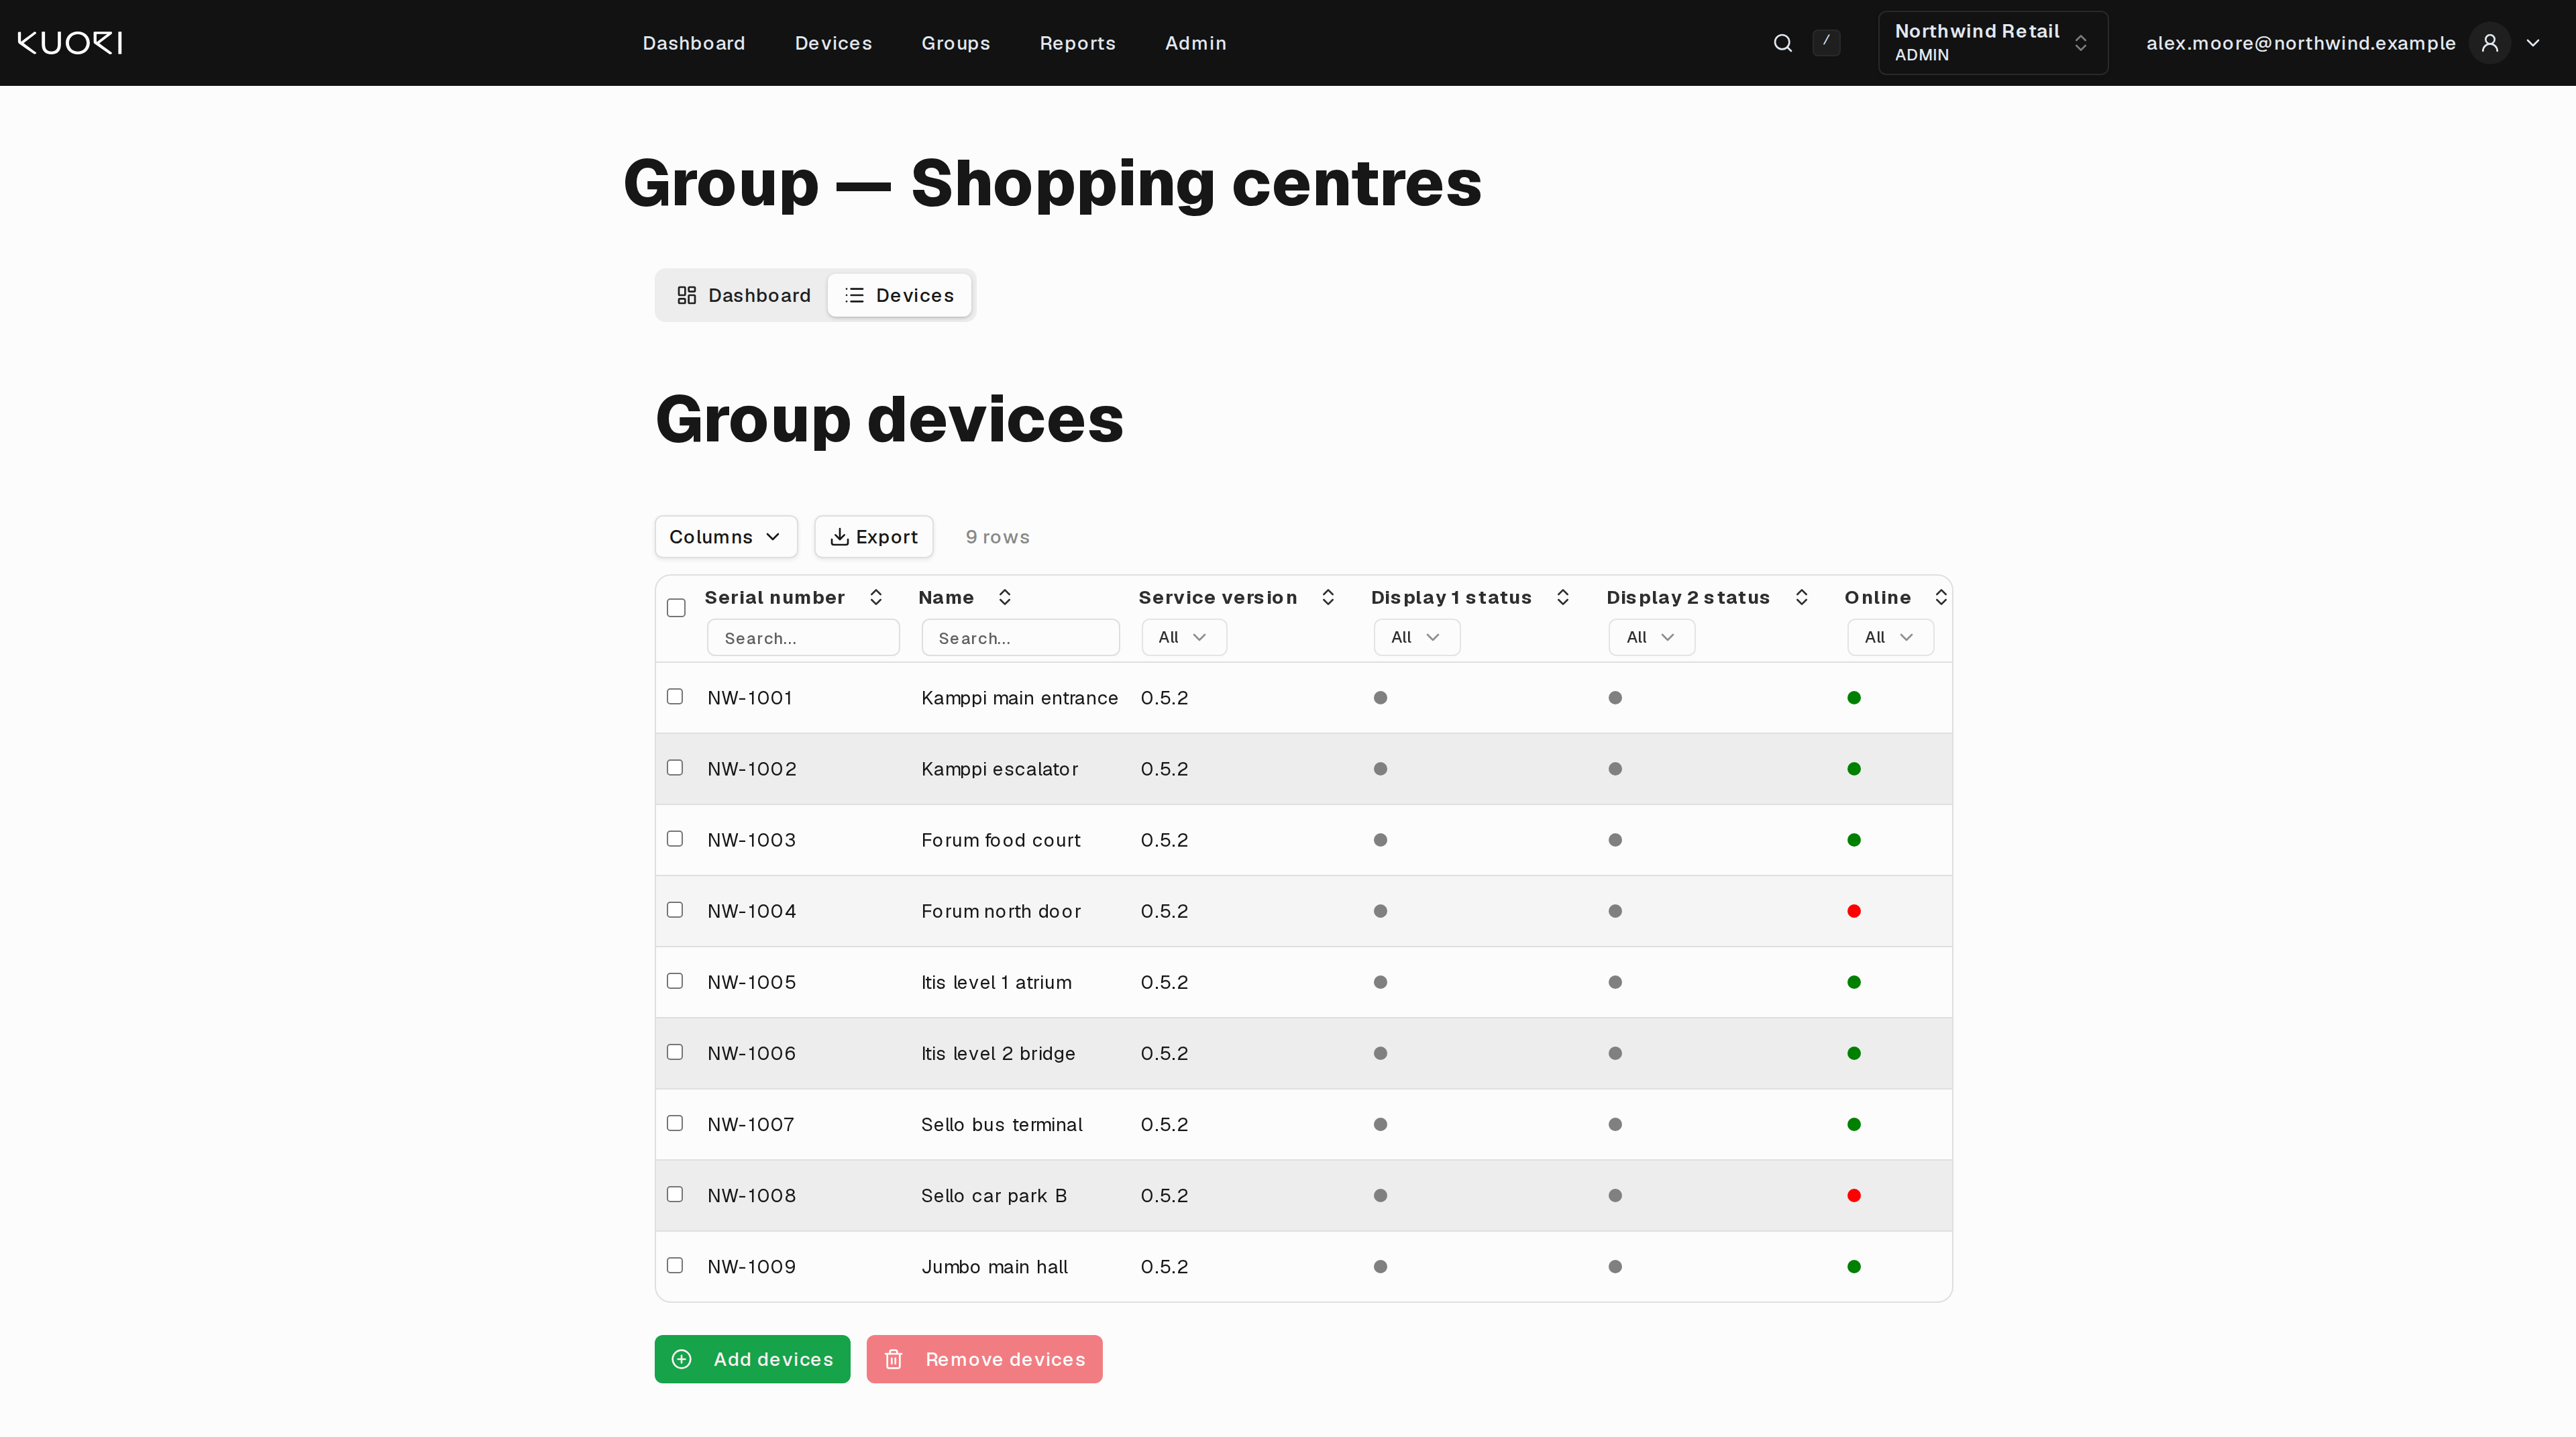Toggle the select-all header checkbox
The width and height of the screenshot is (2576, 1437).
(x=676, y=608)
